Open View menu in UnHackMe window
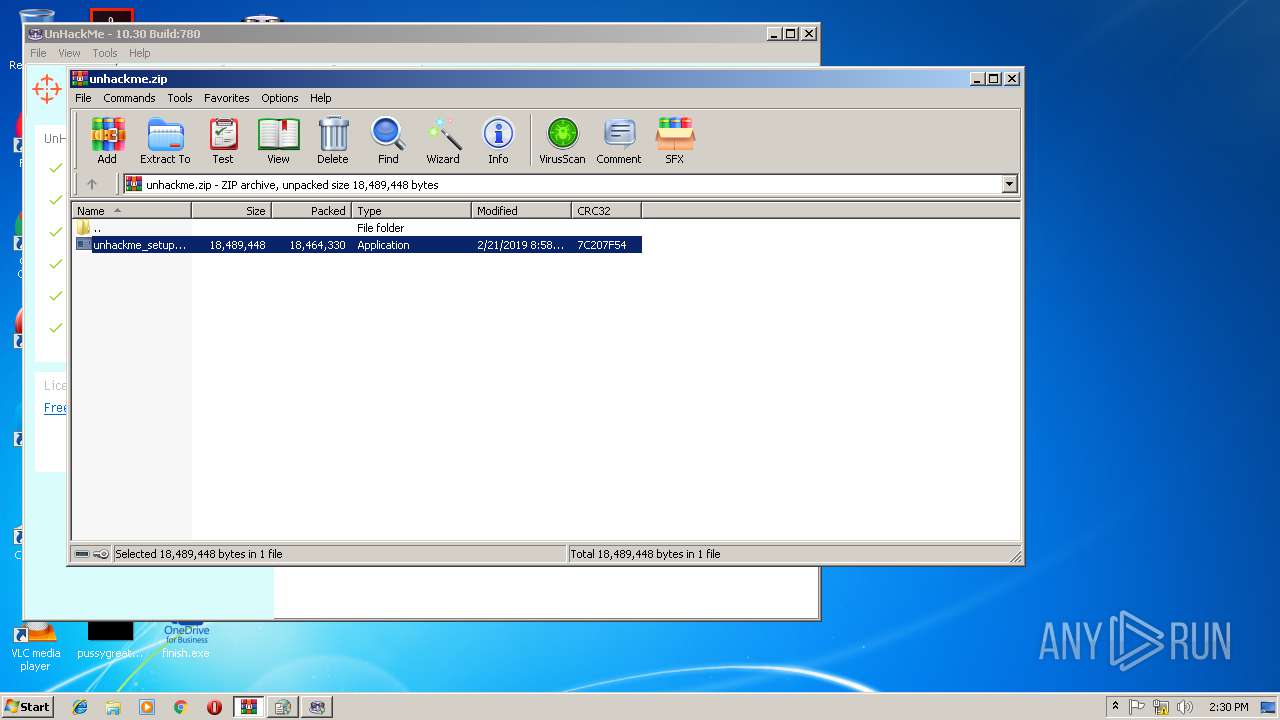Image resolution: width=1280 pixels, height=720 pixels. pos(69,53)
